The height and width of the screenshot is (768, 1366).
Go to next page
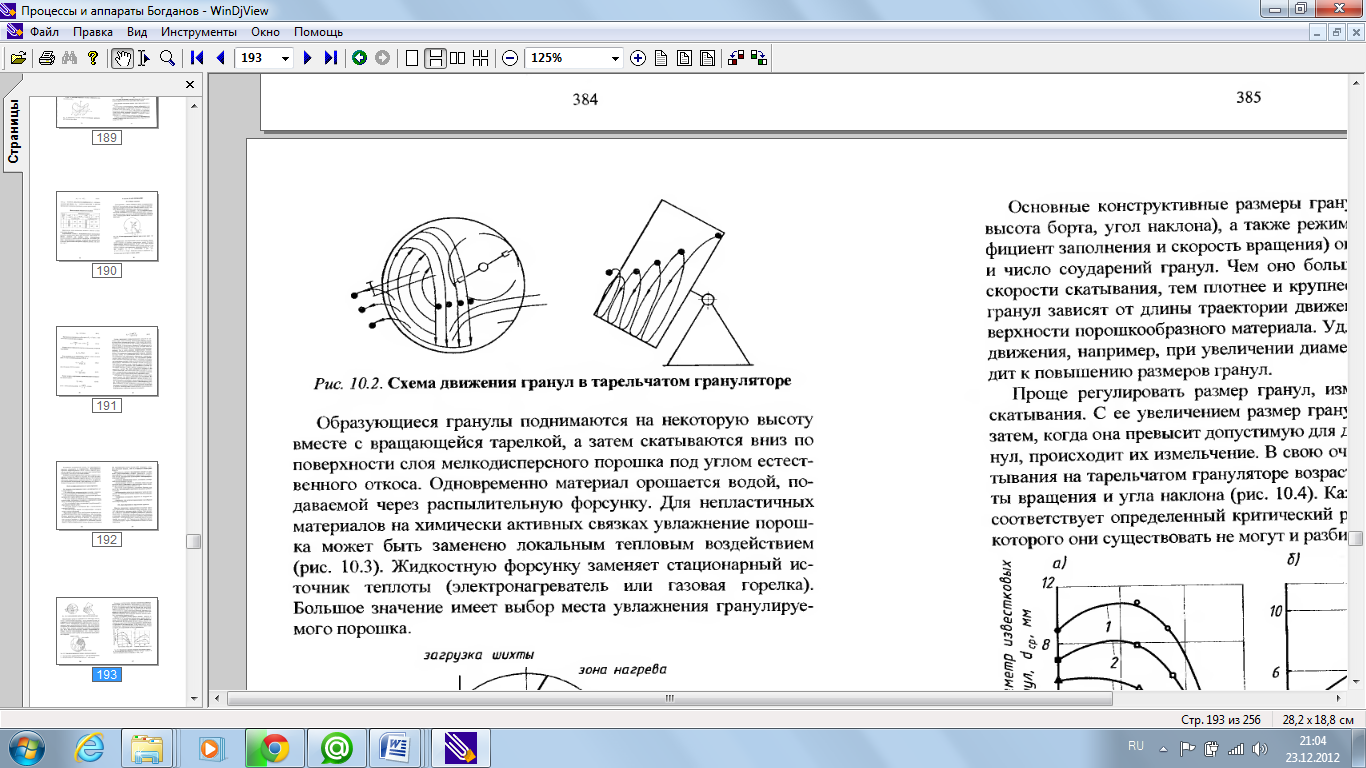308,58
